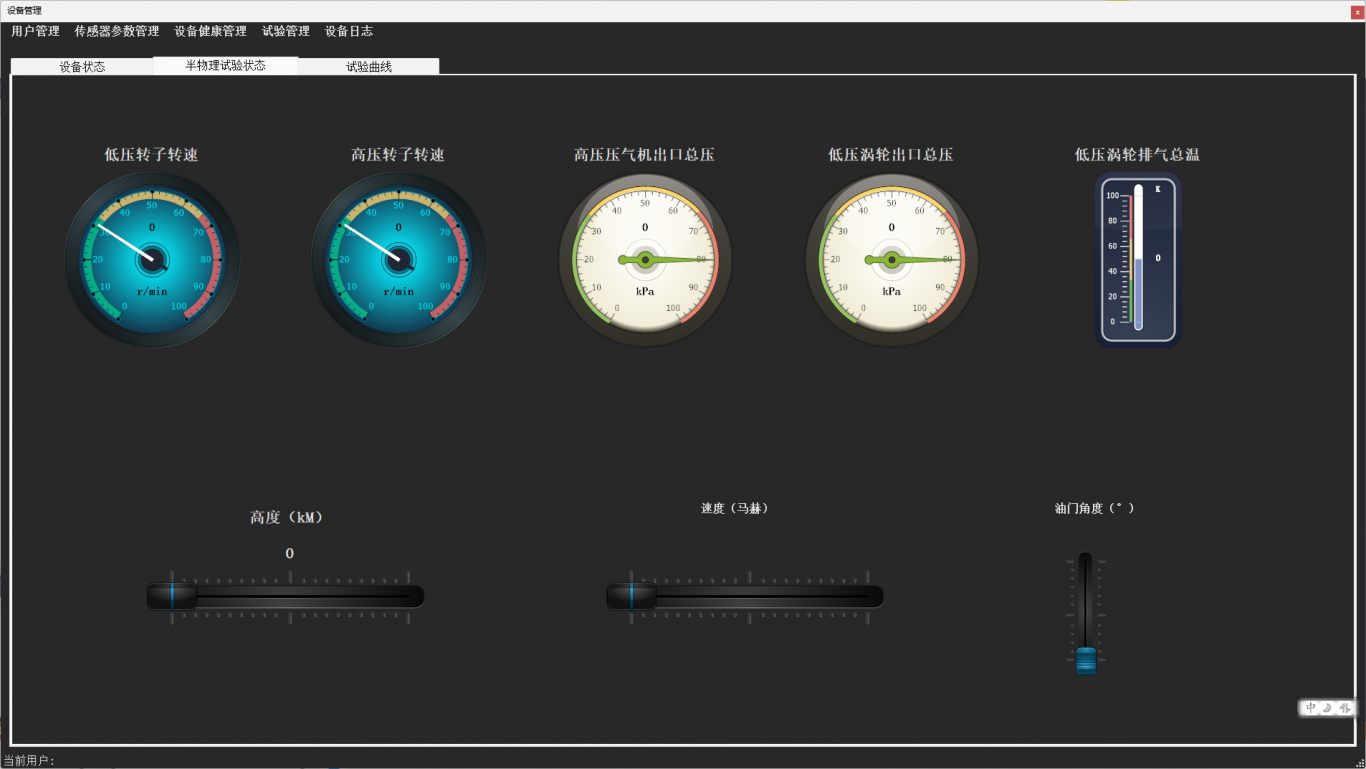This screenshot has height=769, width=1366.
Task: Click the 油门角度 vertical slider handle
Action: click(x=1086, y=660)
